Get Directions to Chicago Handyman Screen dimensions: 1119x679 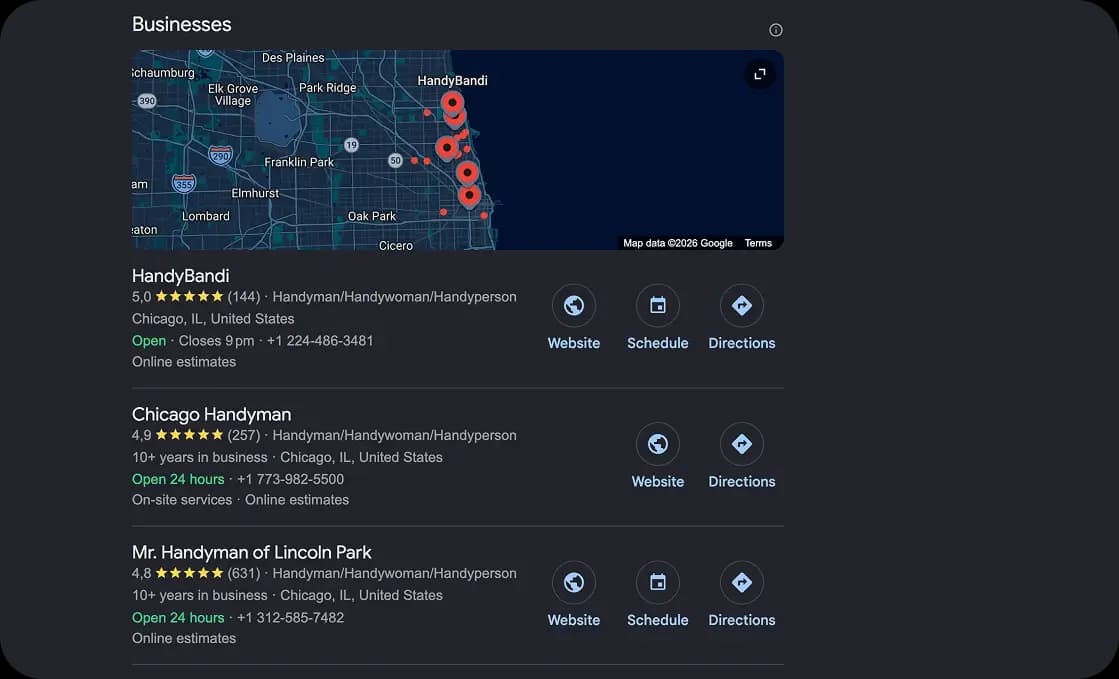tap(741, 444)
